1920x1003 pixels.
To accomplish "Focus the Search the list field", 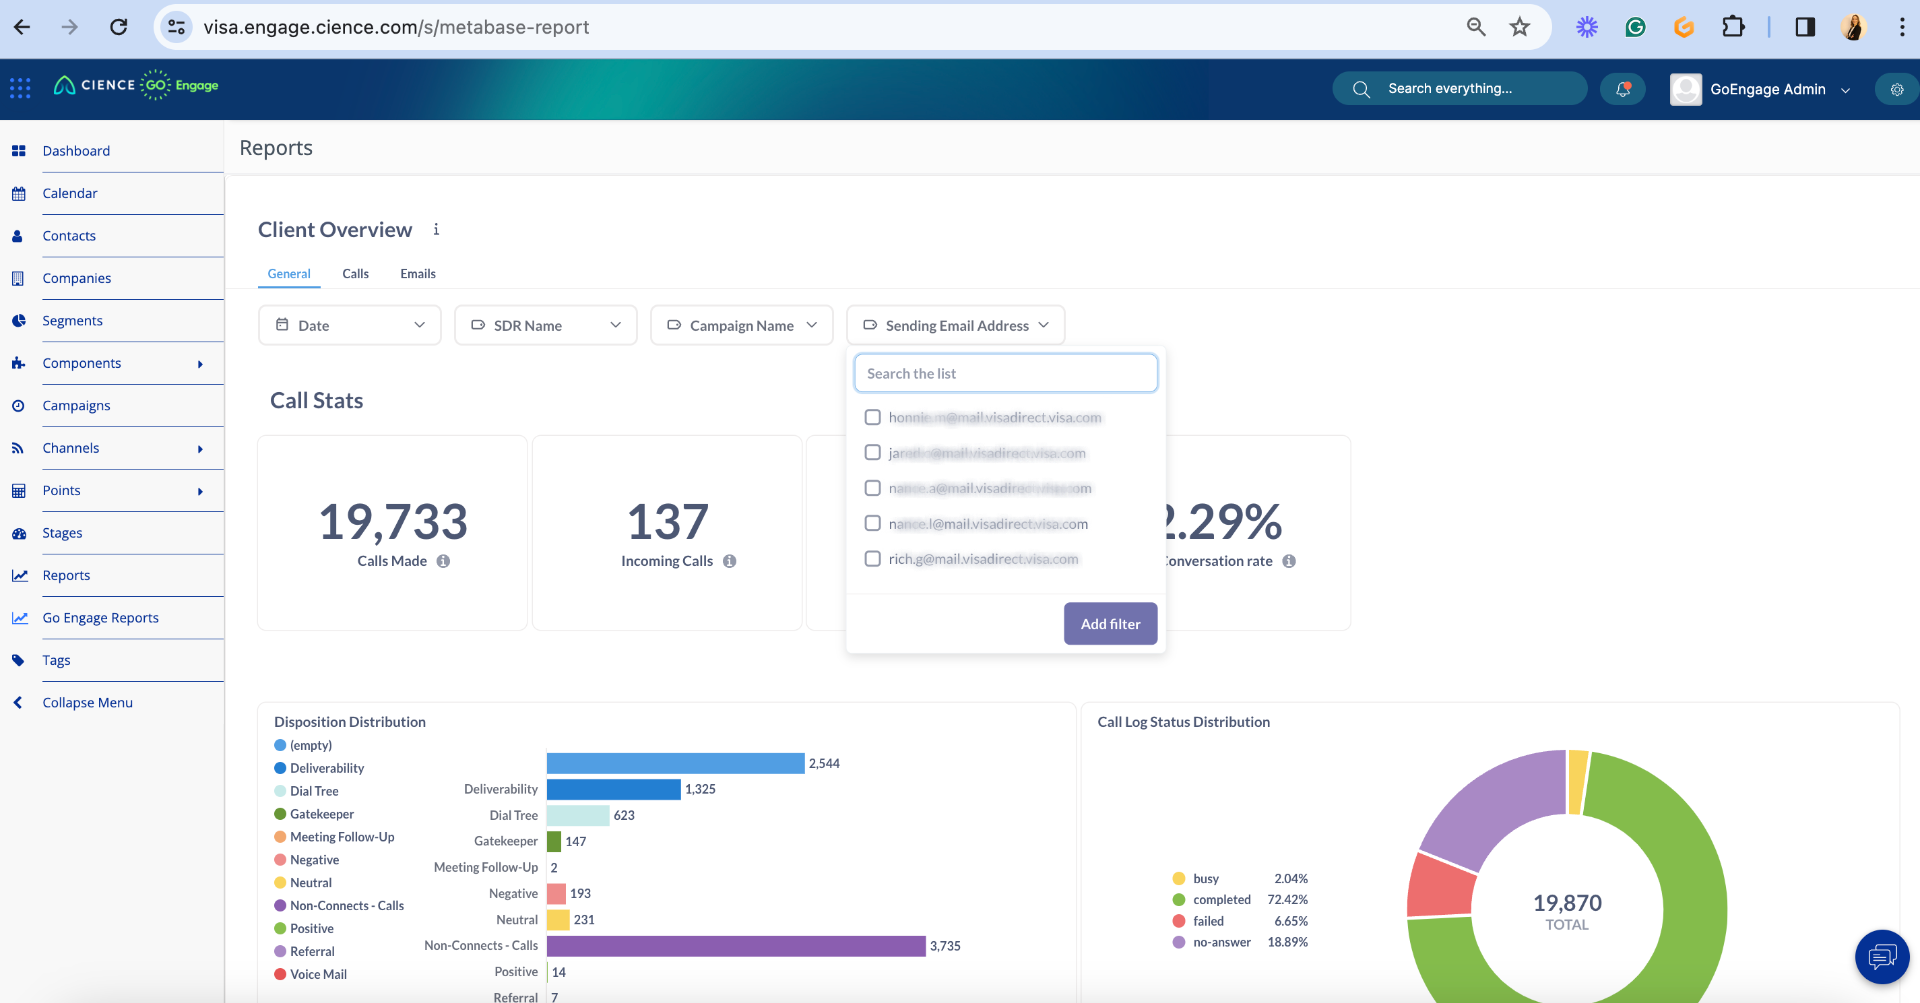I will pos(1006,373).
